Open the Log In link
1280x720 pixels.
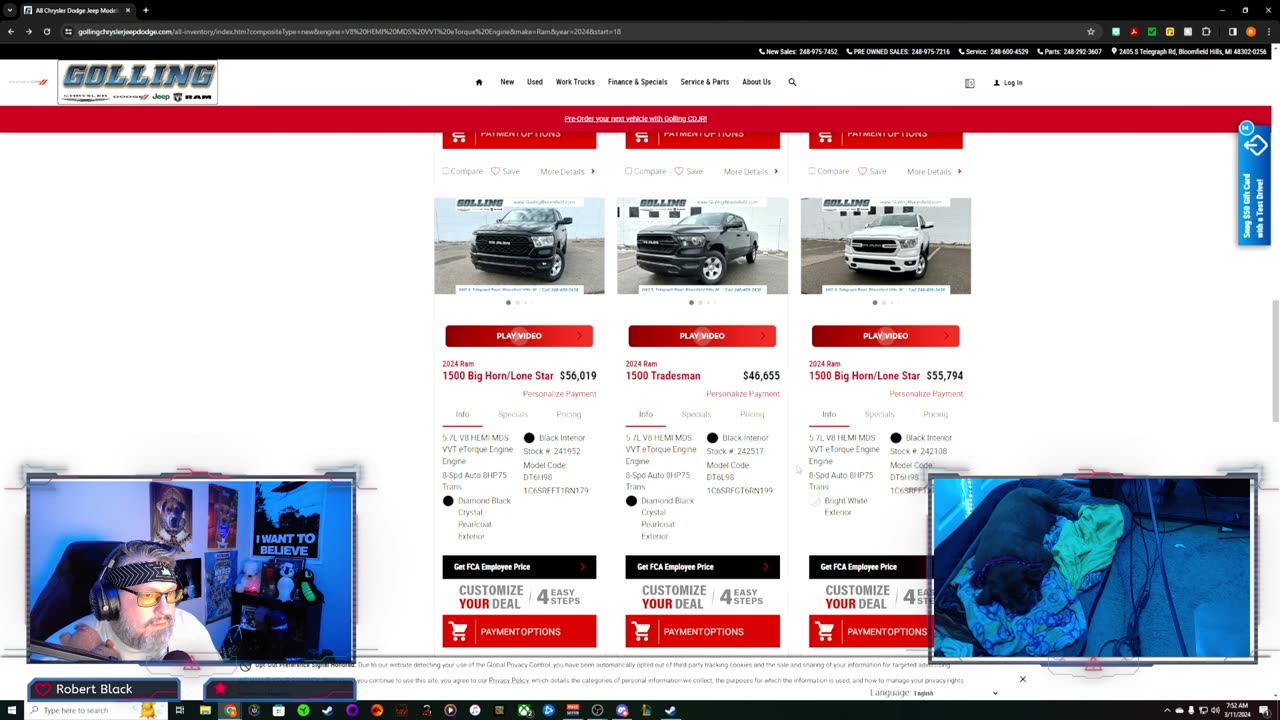tap(1008, 83)
